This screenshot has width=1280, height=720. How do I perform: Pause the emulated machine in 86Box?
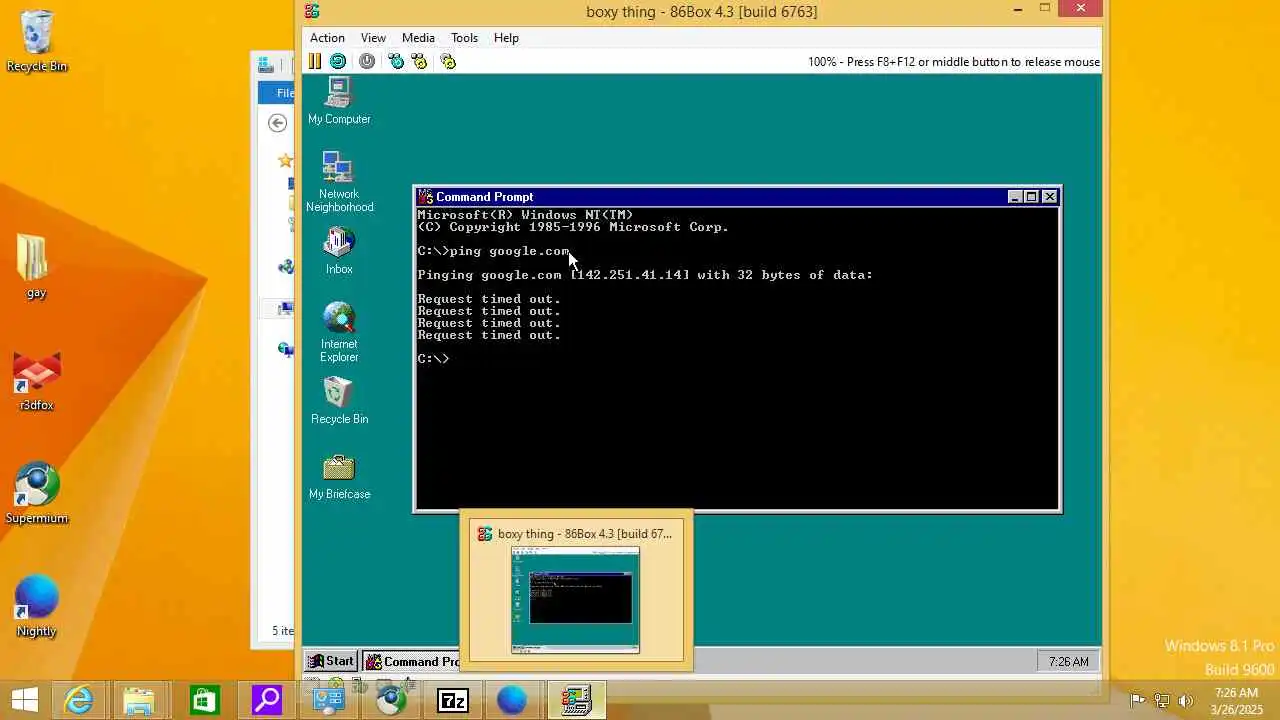coord(314,61)
